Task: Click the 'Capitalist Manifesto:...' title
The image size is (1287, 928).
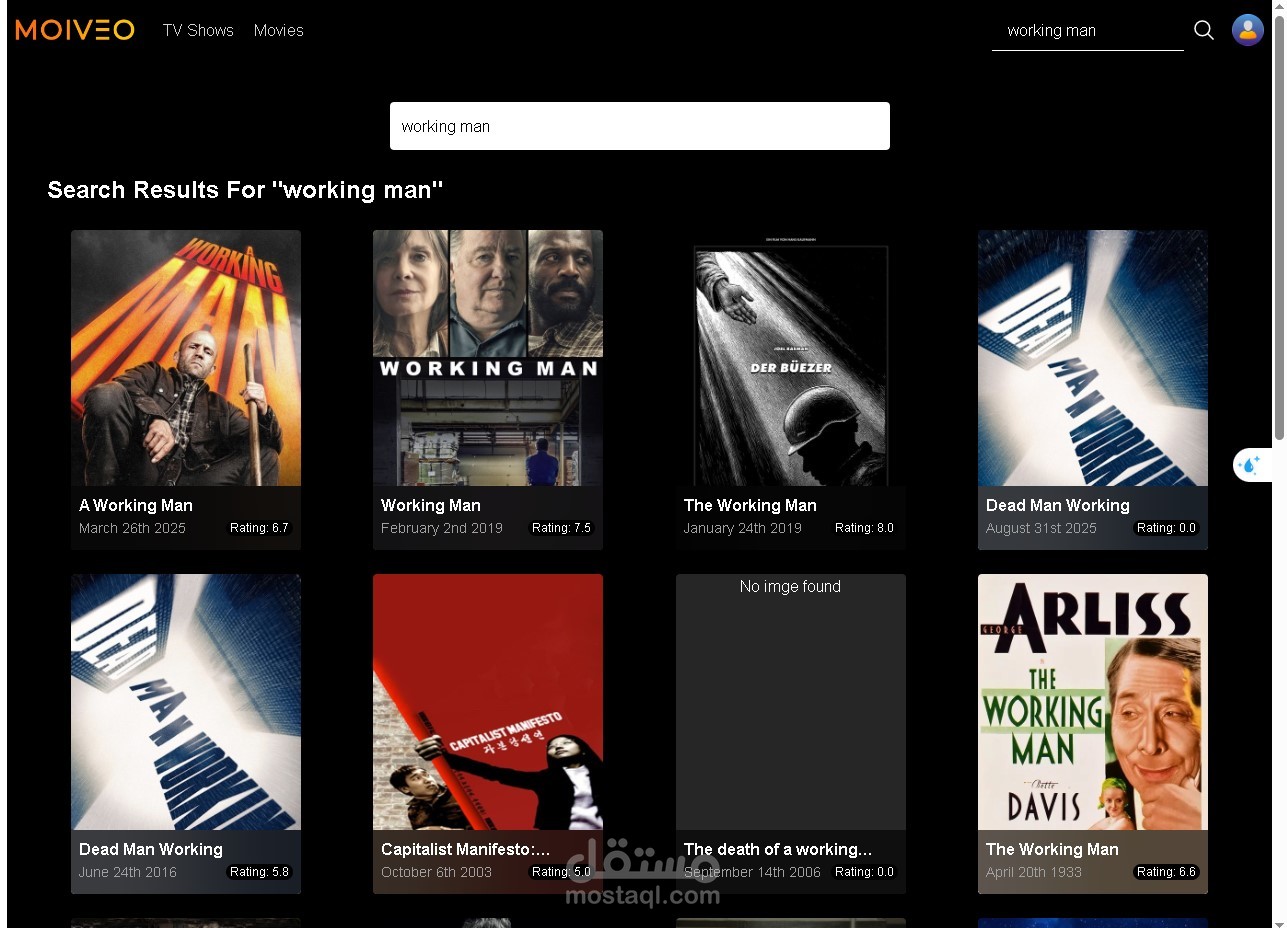Action: point(466,849)
